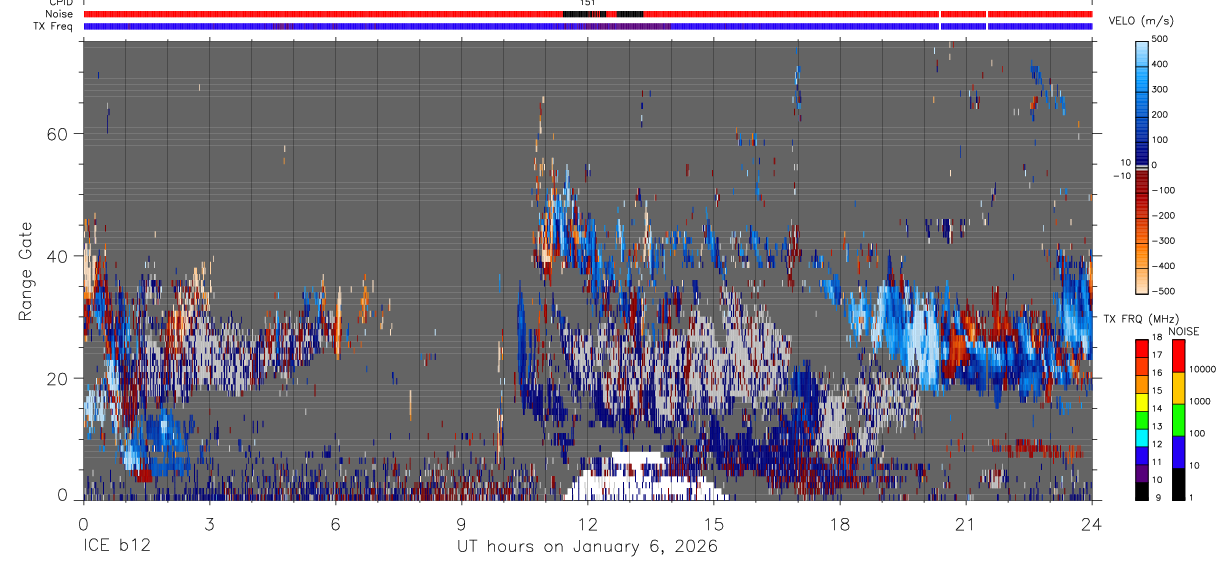
Task: Click the 'ICE b12' radar label
Action: [x=118, y=547]
